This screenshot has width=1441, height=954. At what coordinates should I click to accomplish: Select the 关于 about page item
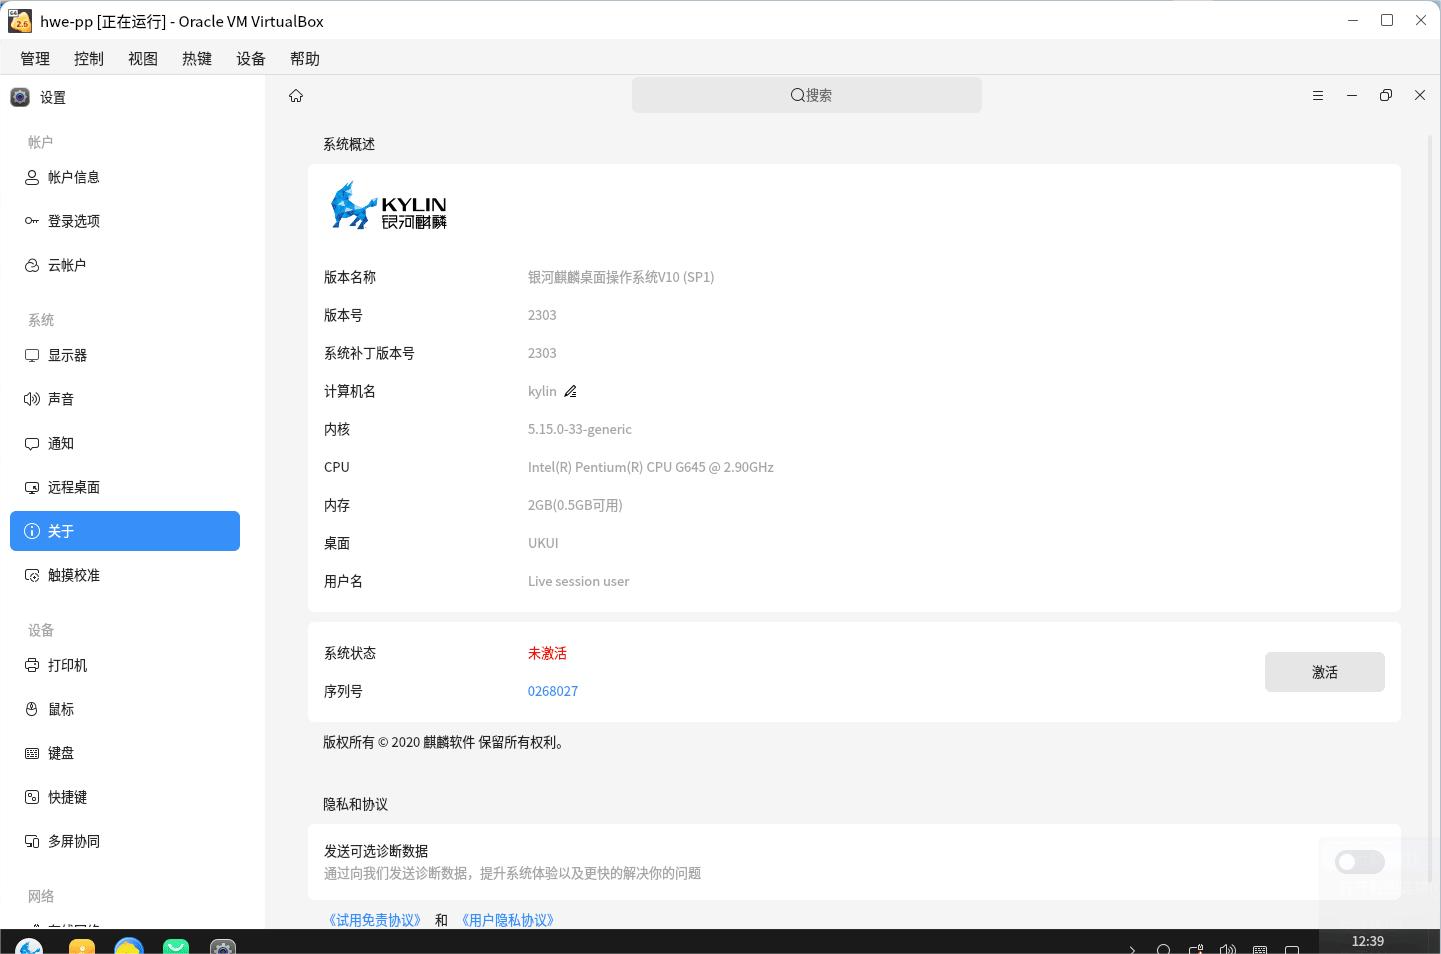[125, 531]
